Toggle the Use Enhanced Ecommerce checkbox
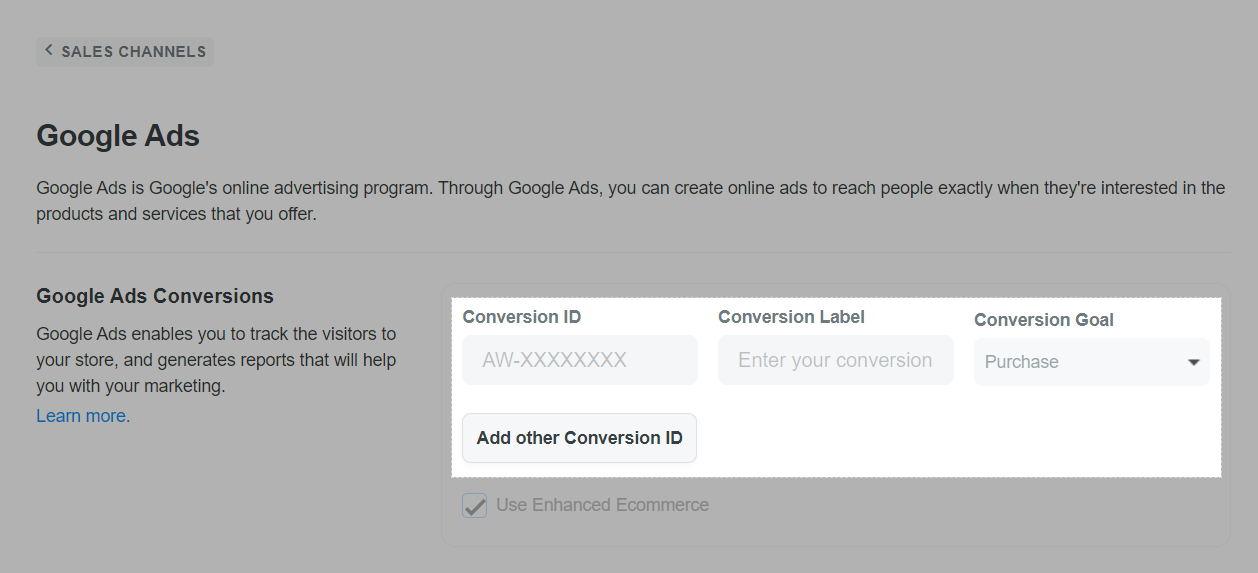 coord(474,505)
